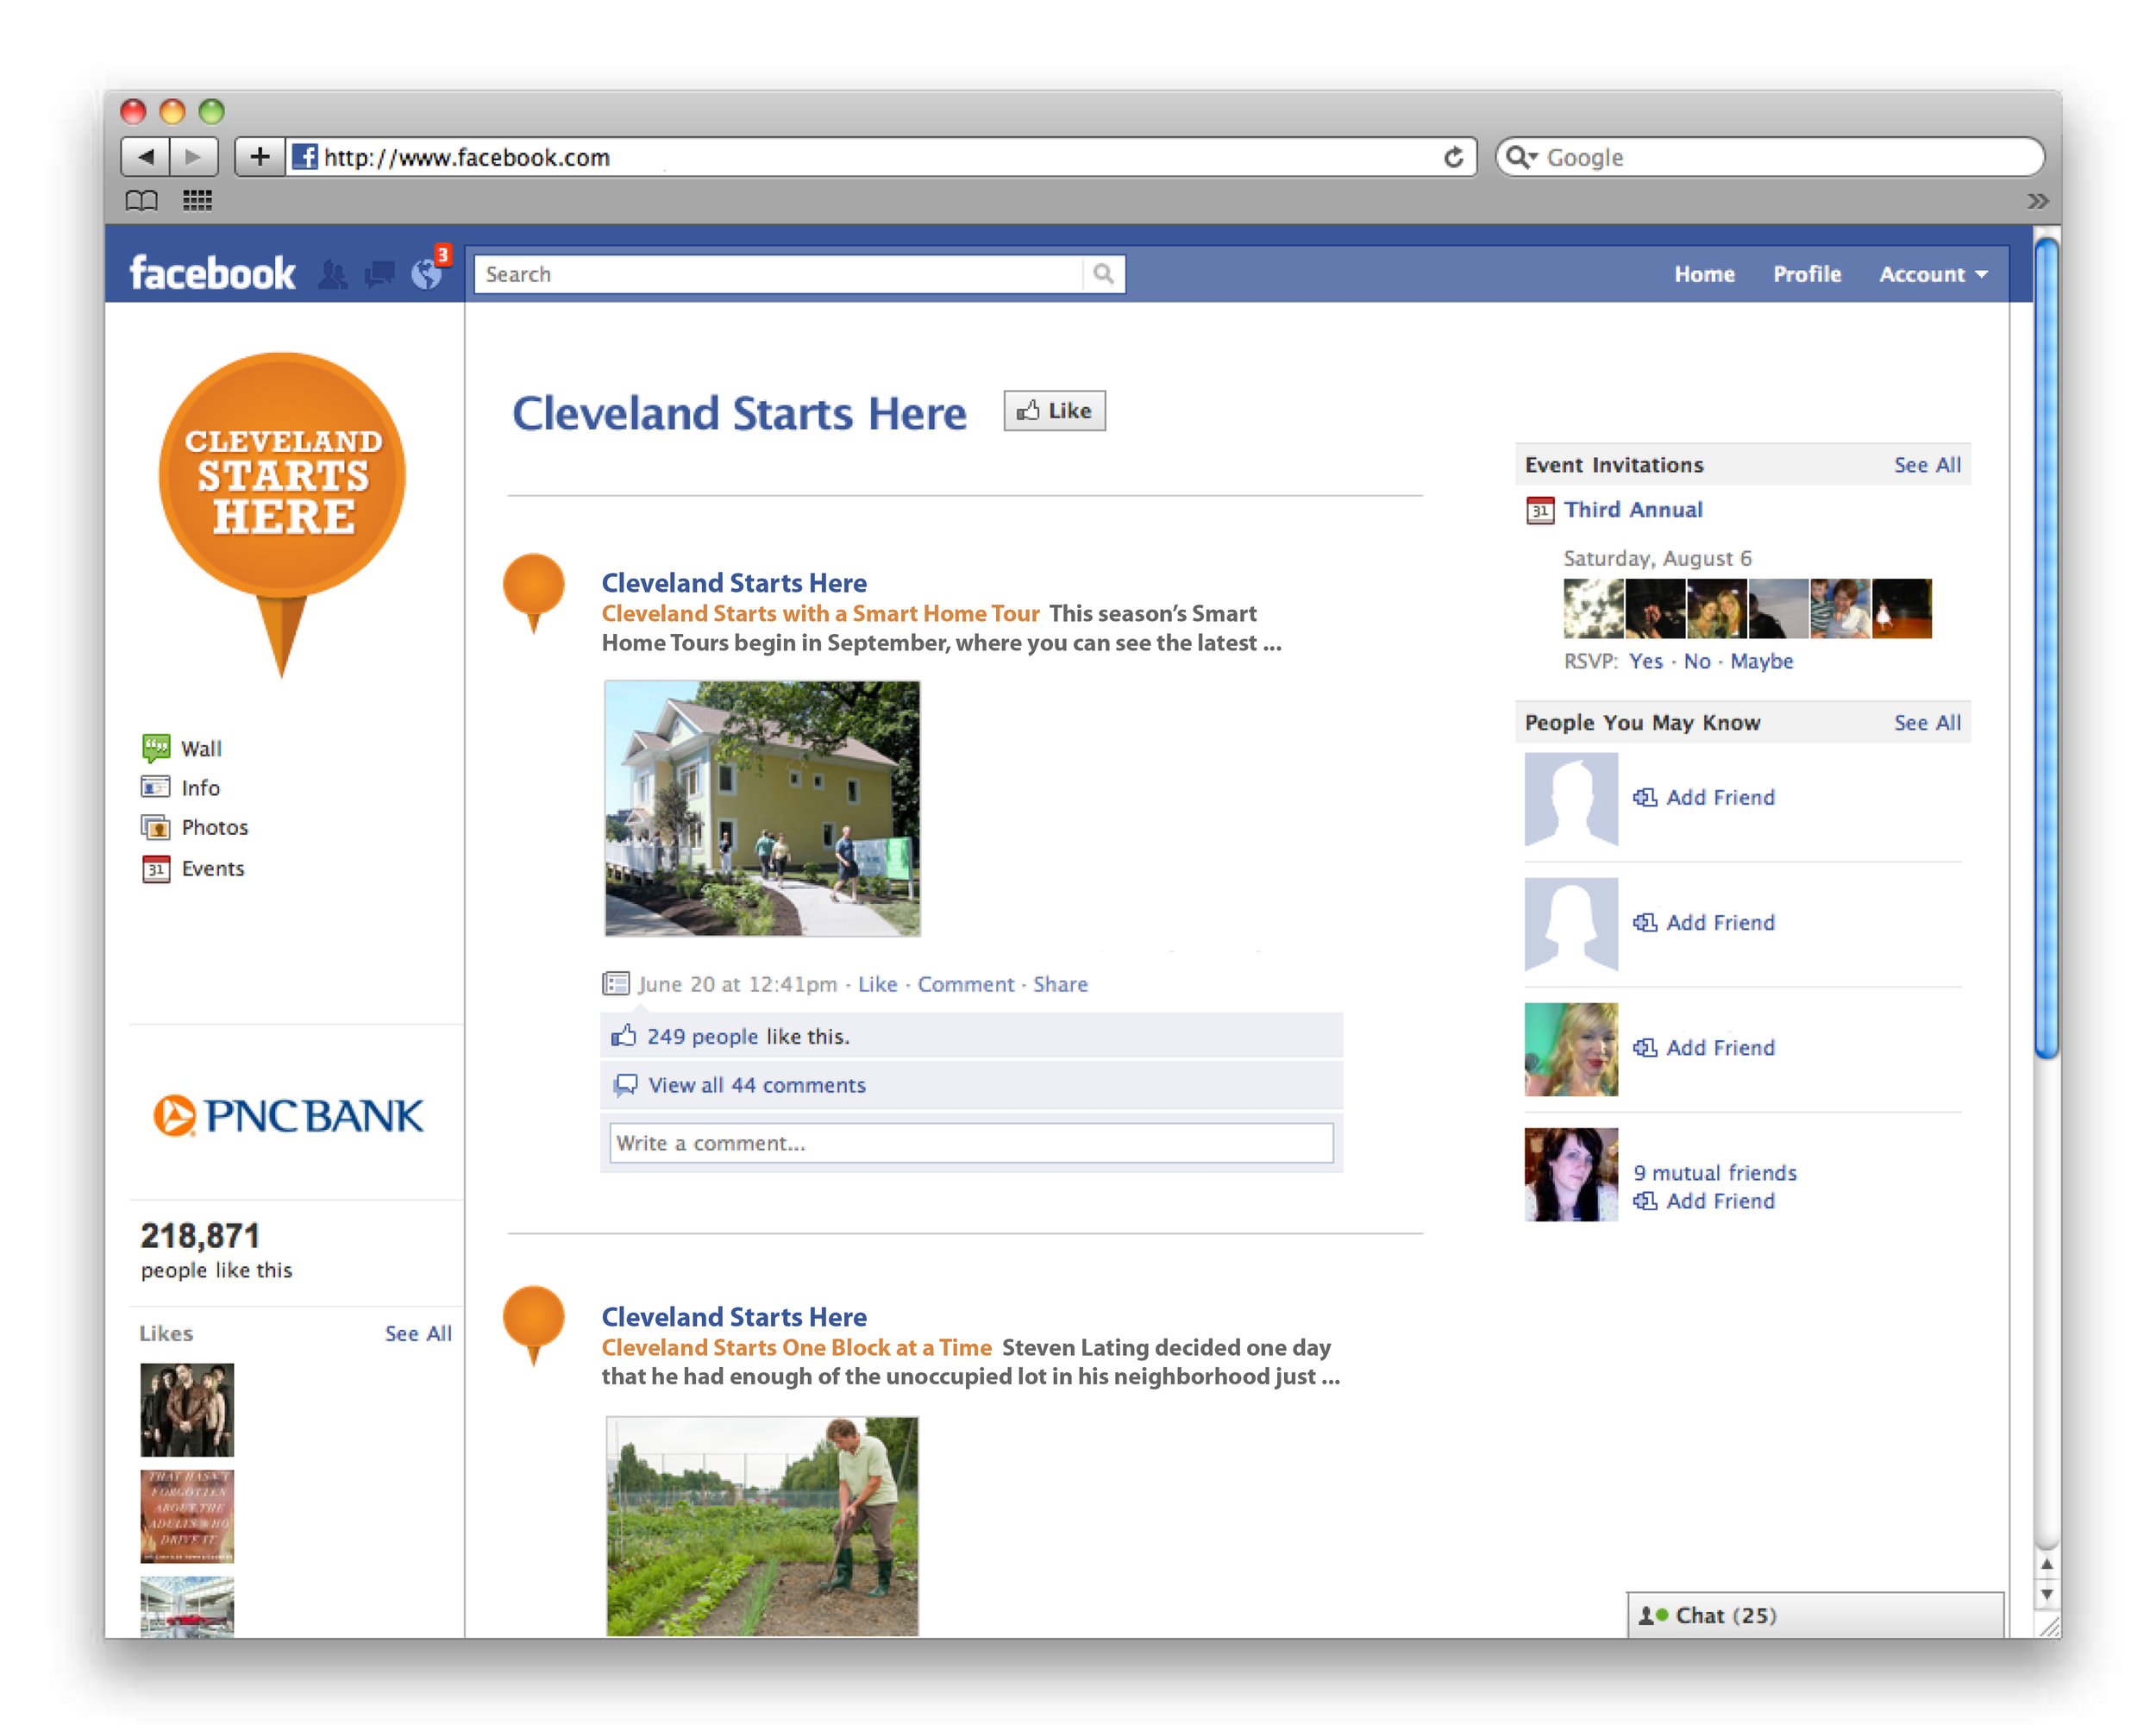
Task: RSVP Maybe to the event
Action: [1761, 661]
